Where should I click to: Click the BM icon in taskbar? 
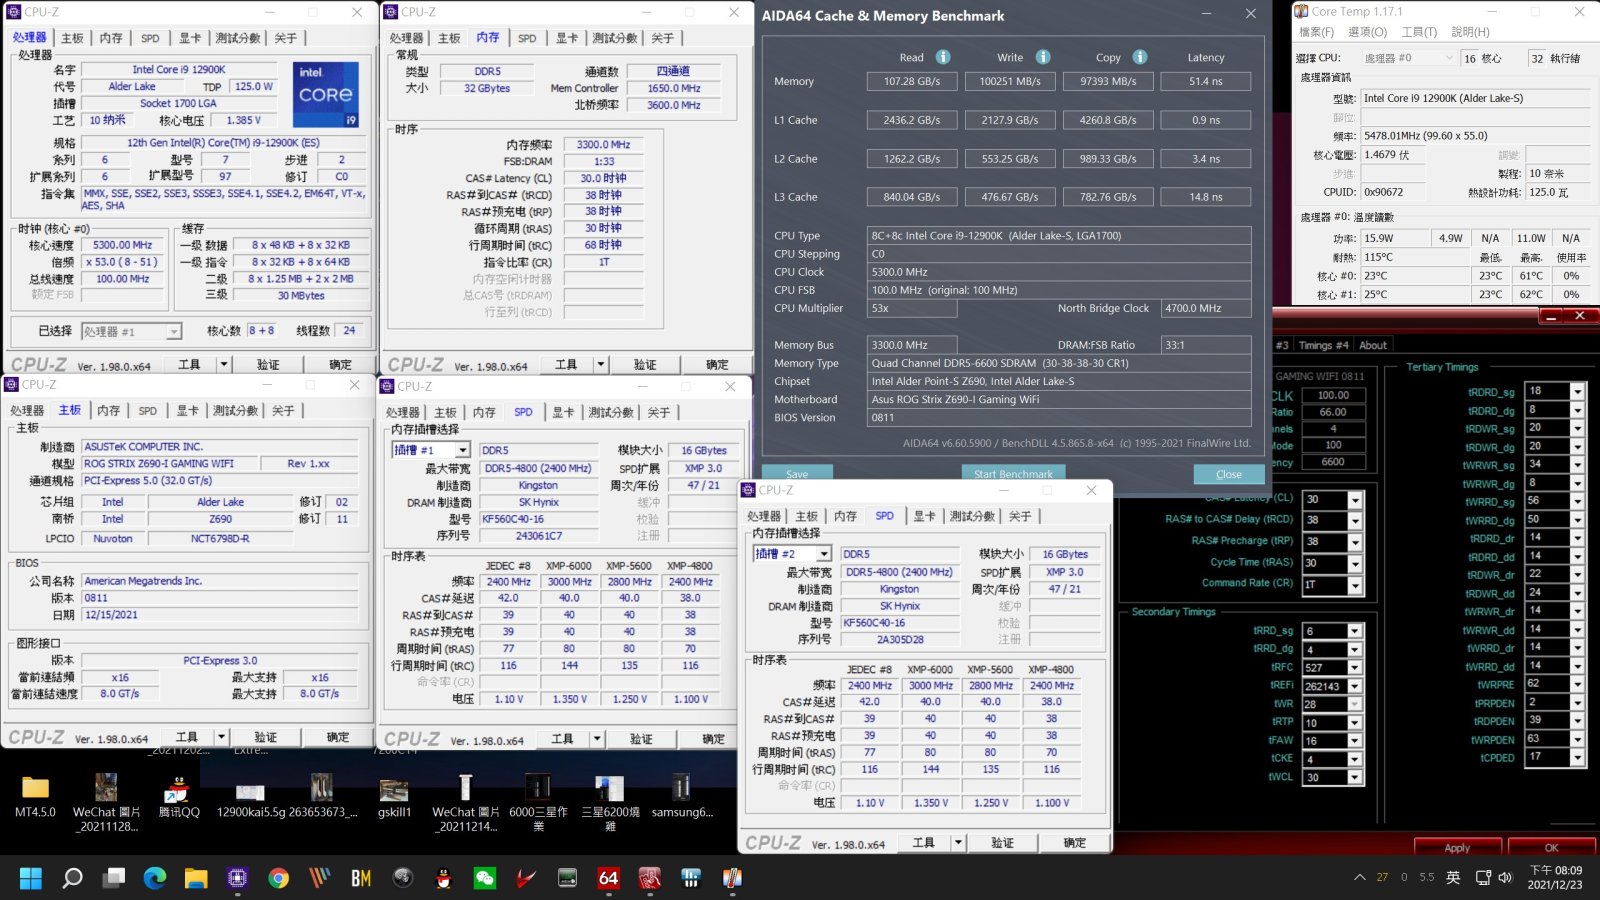[x=361, y=878]
